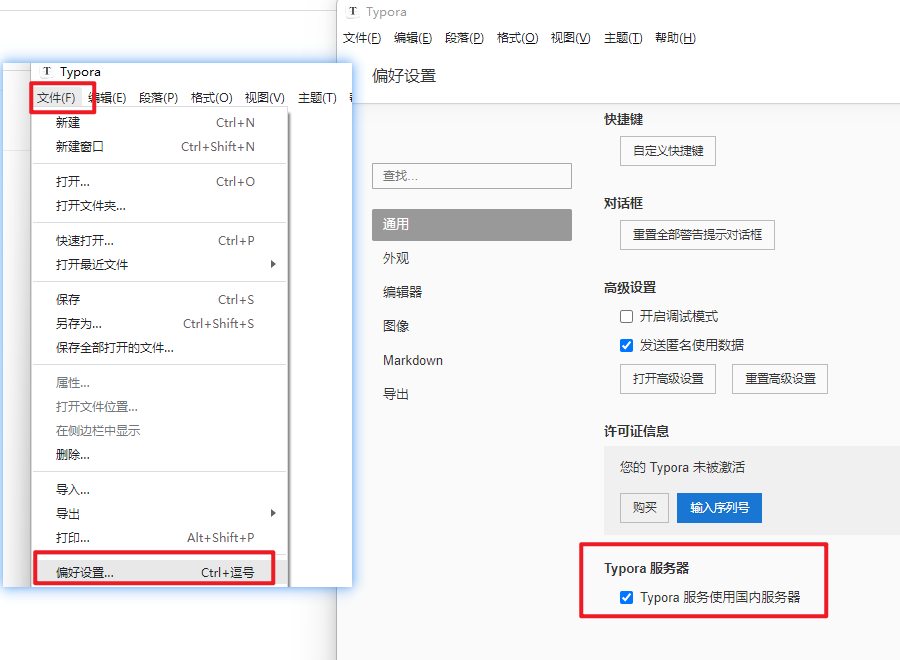The width and height of the screenshot is (900, 660).
Task: Select 图像 preferences category
Action: tap(472, 326)
